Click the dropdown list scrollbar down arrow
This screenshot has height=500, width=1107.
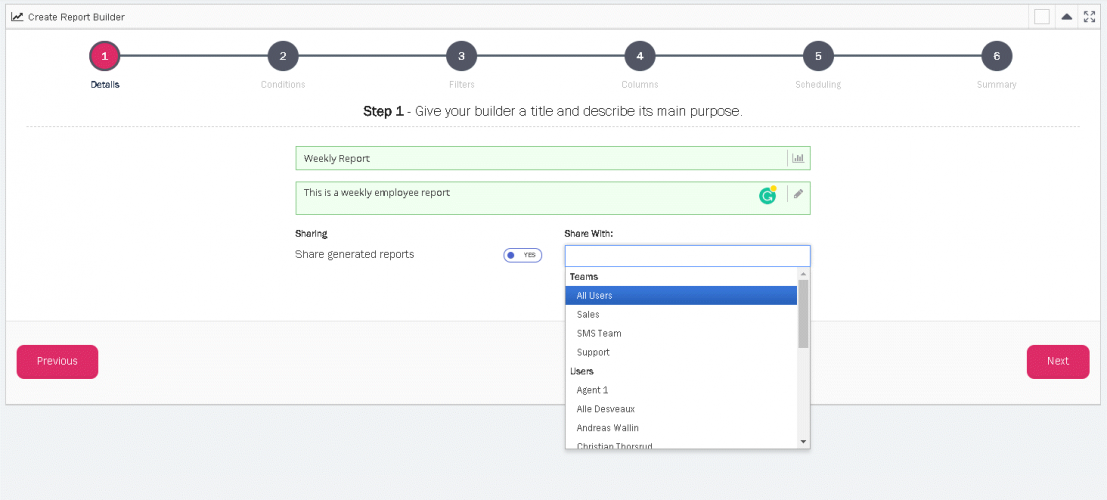(803, 441)
